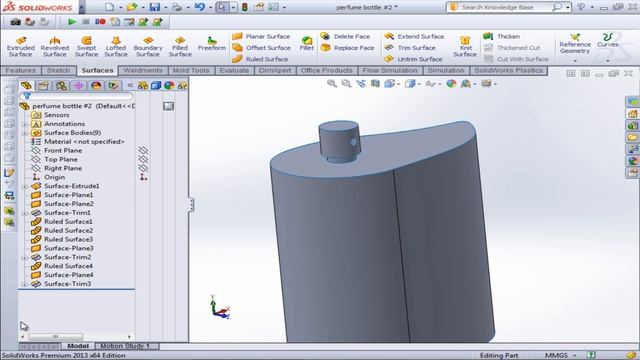Select the Filled Surface tool
The image size is (640, 360).
pos(180,46)
